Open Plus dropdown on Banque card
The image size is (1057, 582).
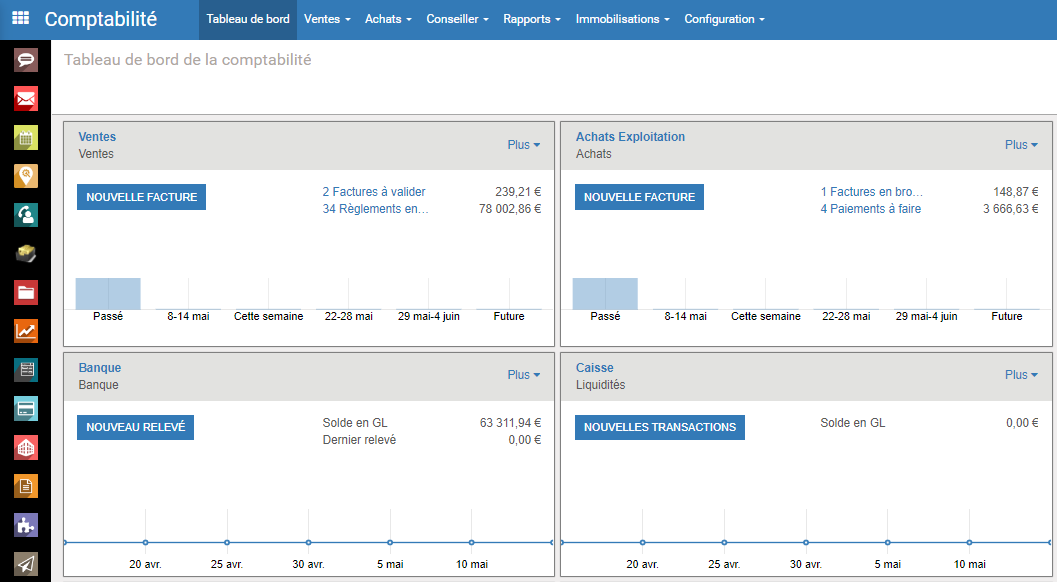[x=524, y=375]
